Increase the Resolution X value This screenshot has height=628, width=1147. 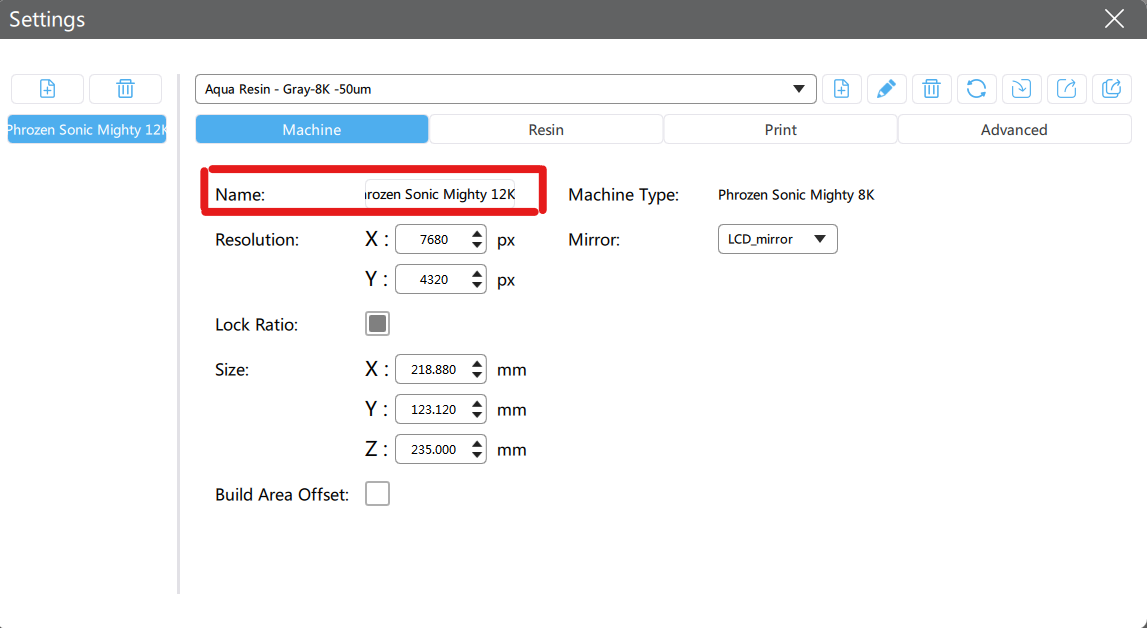[x=477, y=234]
